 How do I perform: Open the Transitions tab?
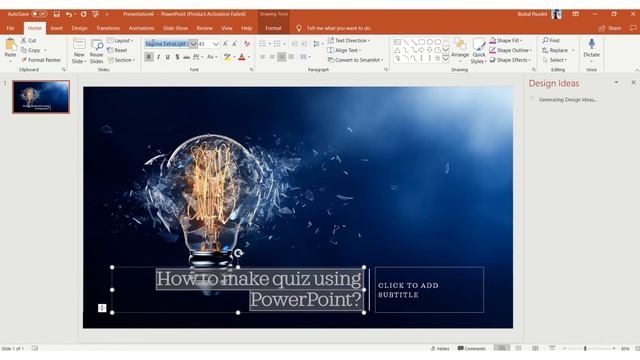click(108, 28)
